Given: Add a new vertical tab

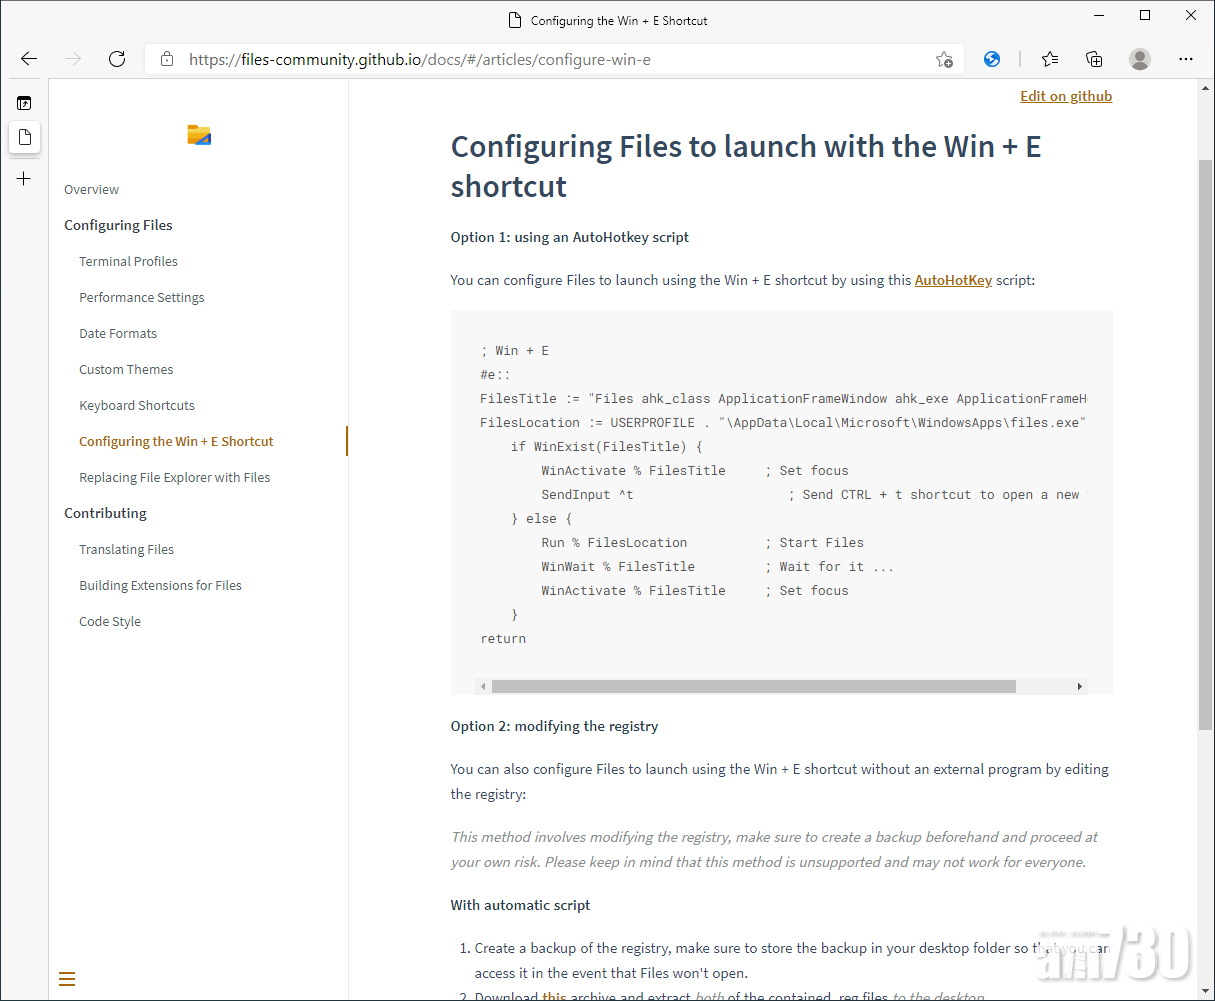Looking at the screenshot, I should [x=24, y=179].
